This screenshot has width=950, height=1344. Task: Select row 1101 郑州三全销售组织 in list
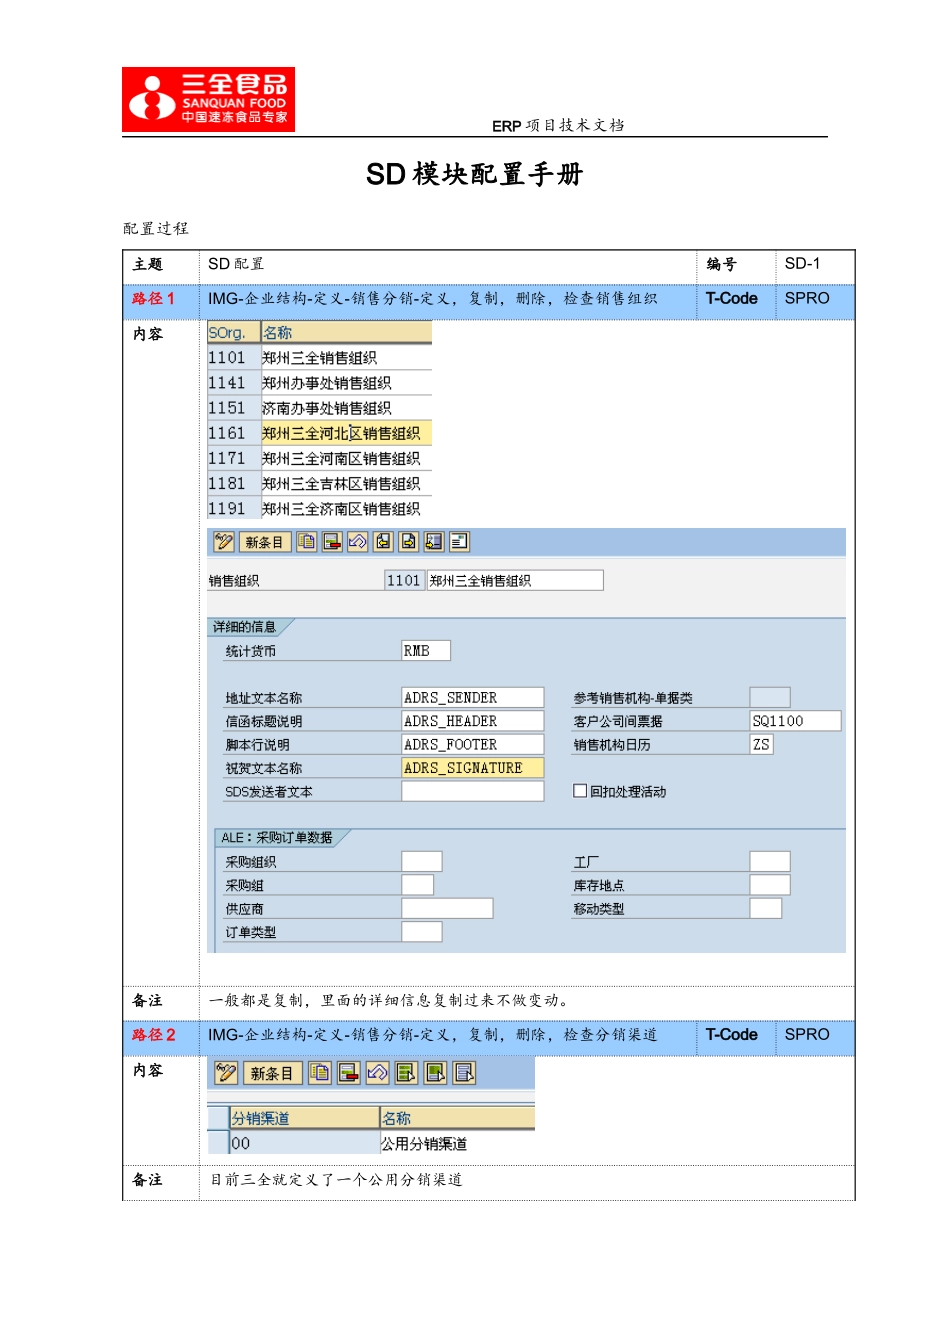319,358
